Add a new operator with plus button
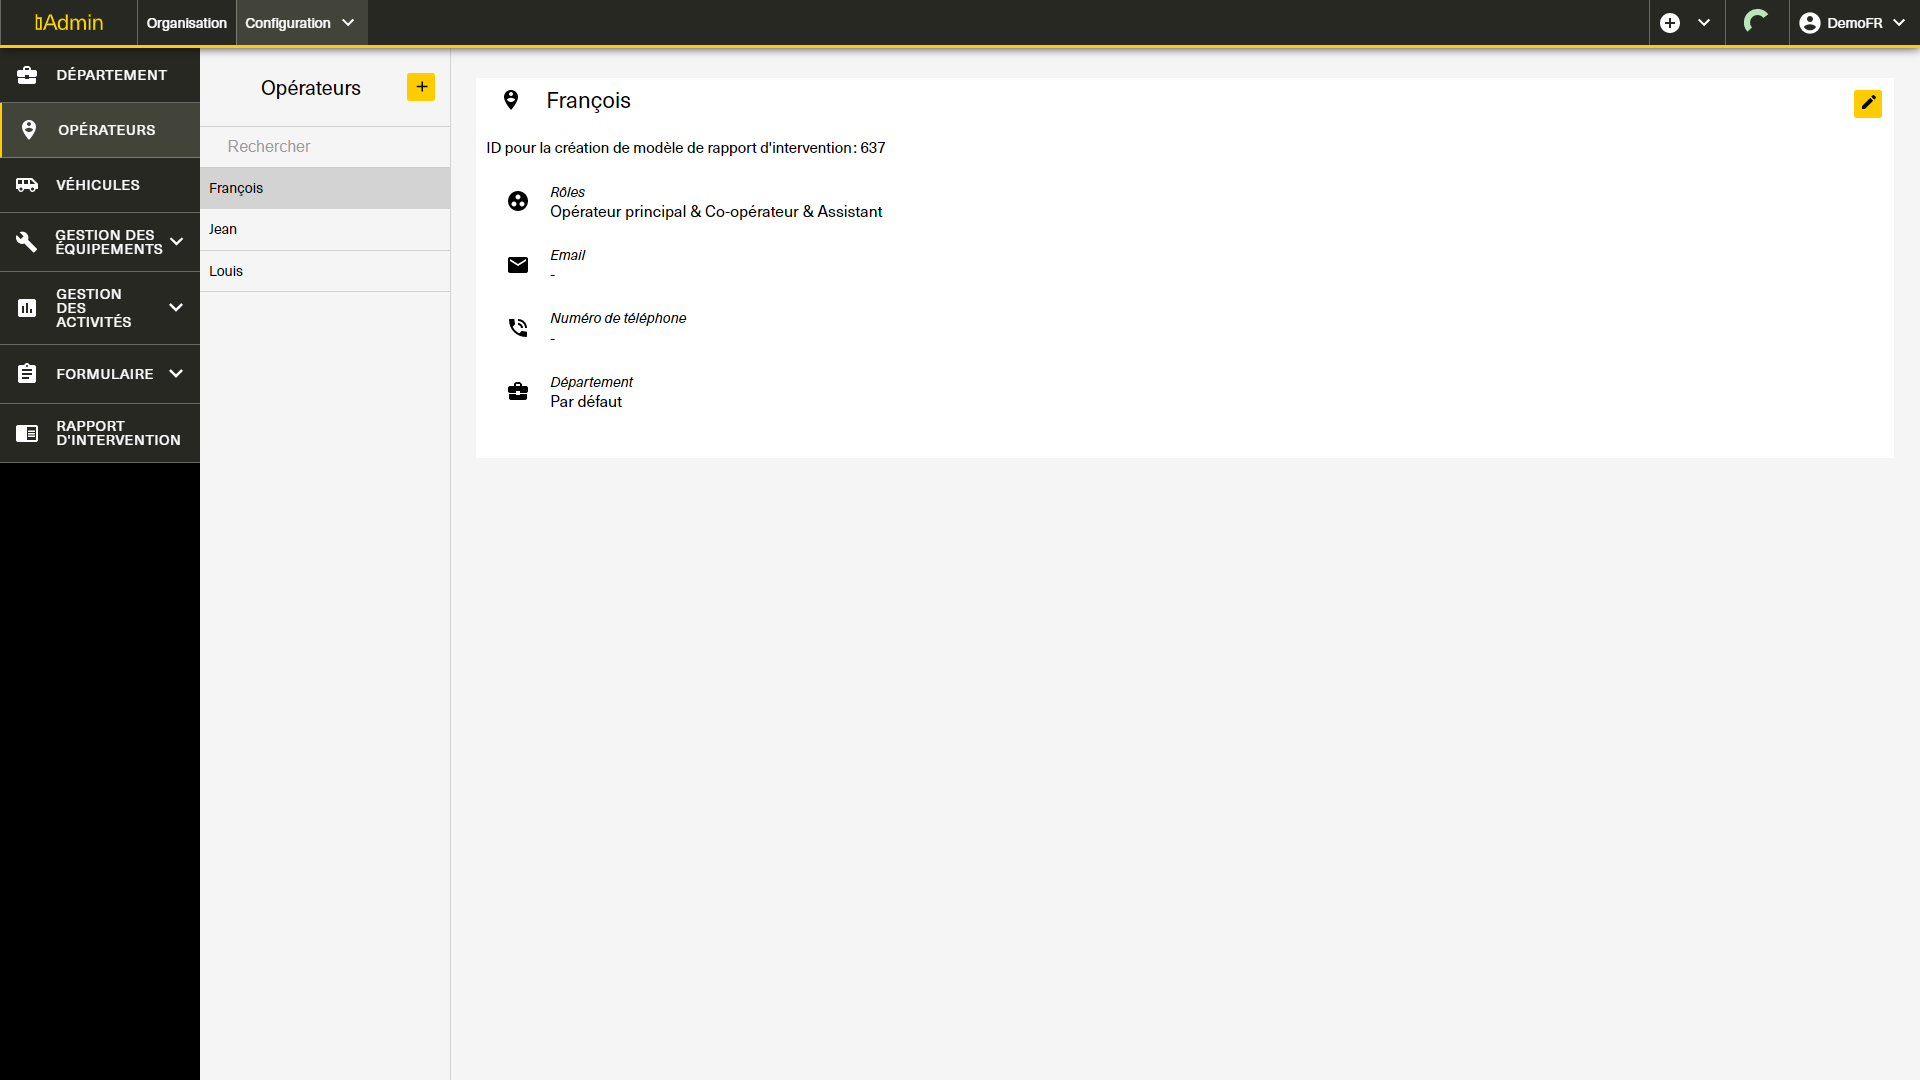This screenshot has height=1080, width=1920. tap(421, 87)
